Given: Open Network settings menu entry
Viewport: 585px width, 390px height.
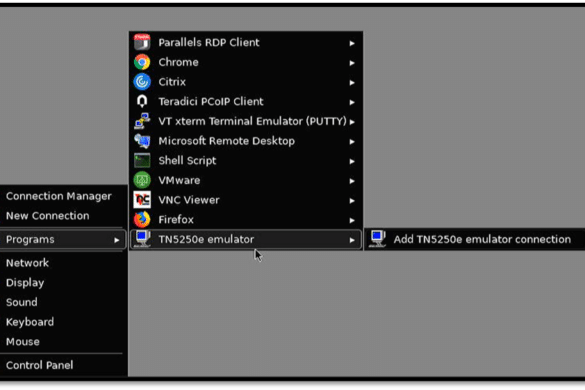Looking at the screenshot, I should (27, 263).
